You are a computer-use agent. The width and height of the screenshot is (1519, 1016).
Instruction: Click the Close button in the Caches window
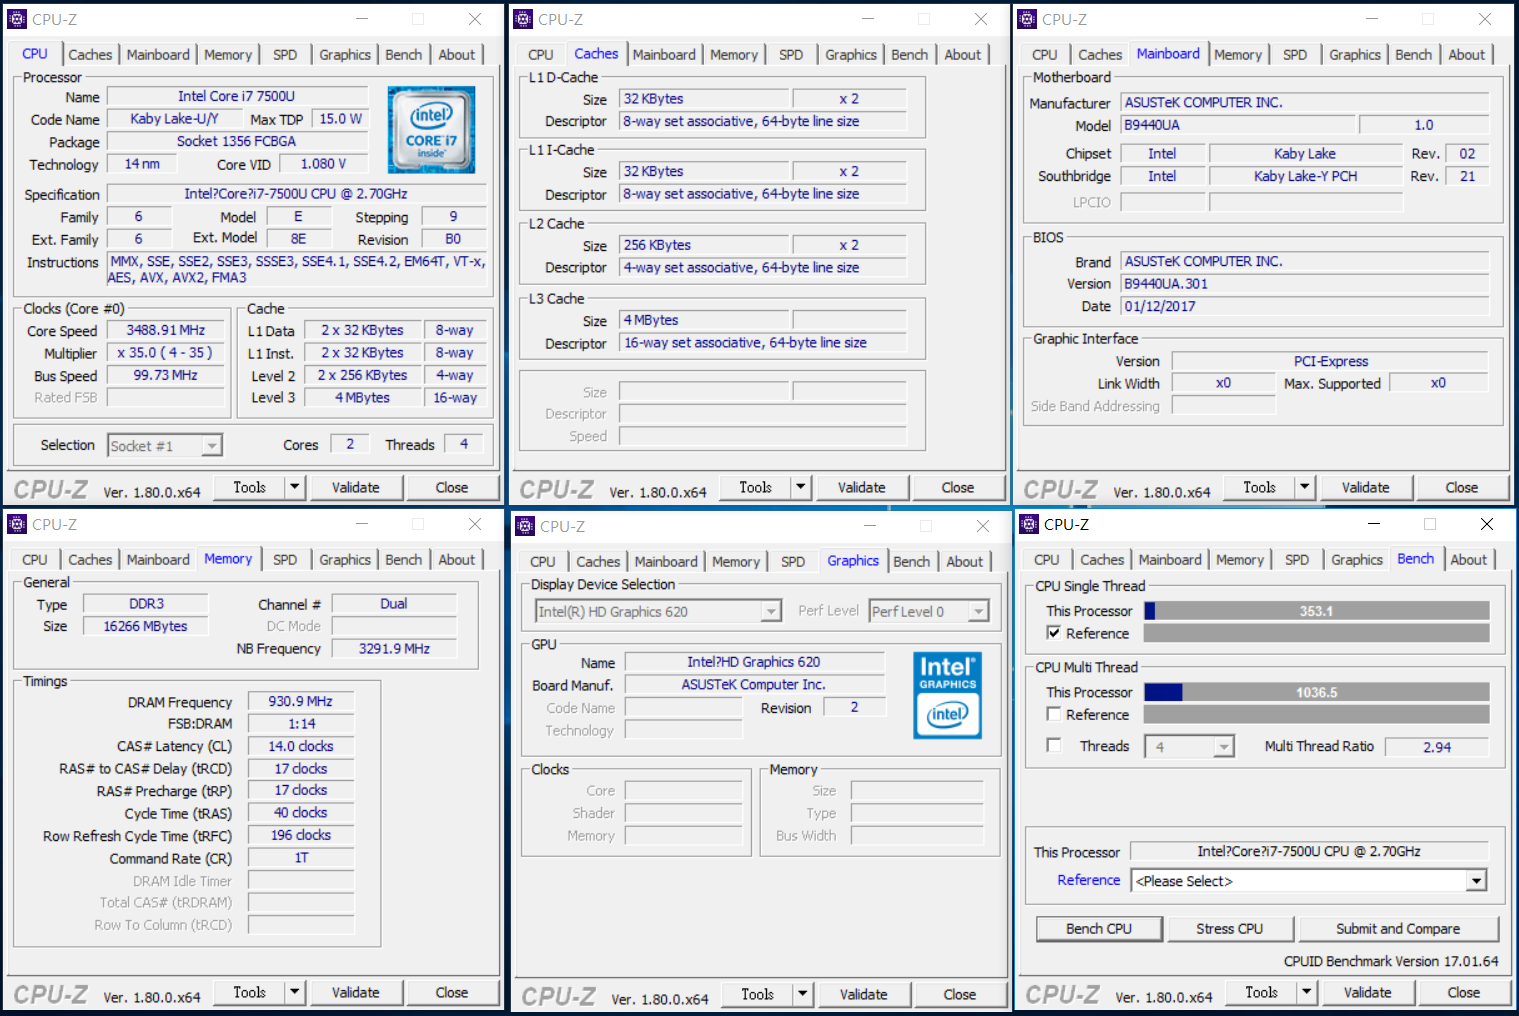[958, 487]
